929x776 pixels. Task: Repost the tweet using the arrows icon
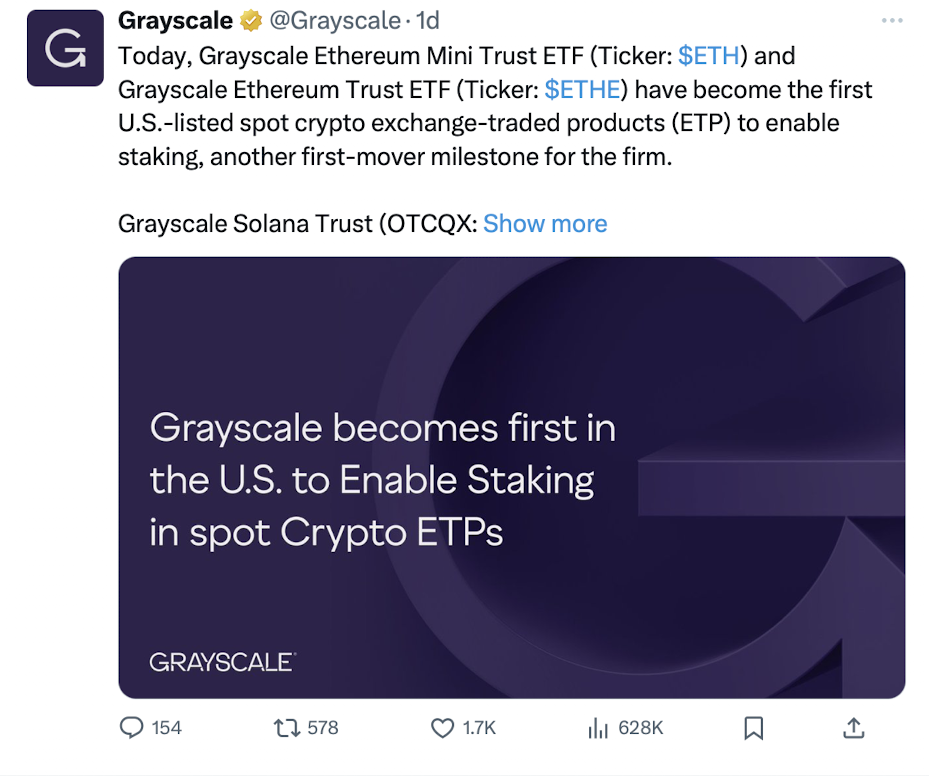pyautogui.click(x=286, y=728)
